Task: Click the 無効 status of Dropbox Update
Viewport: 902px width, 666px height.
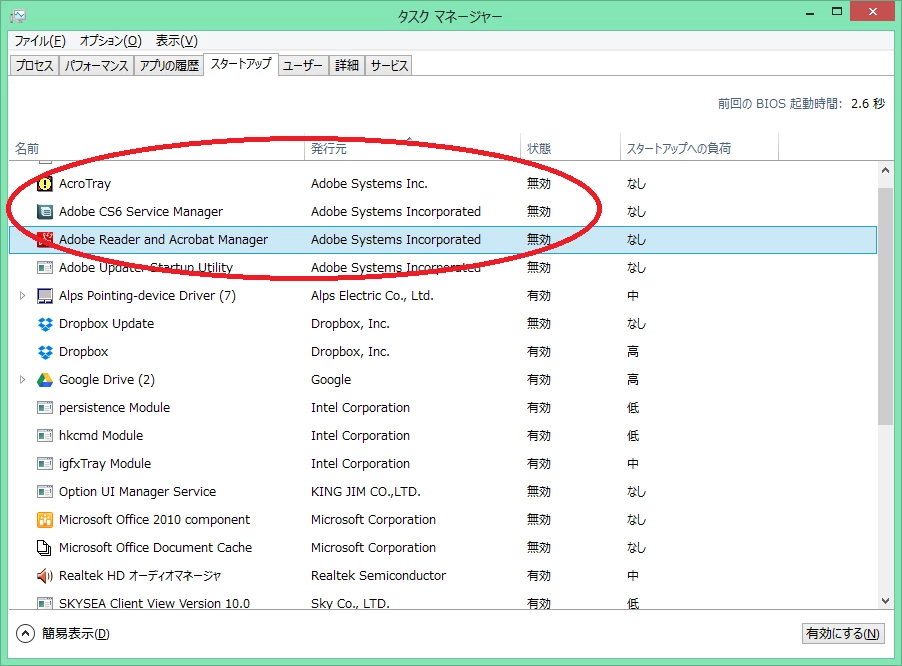Action: 539,324
